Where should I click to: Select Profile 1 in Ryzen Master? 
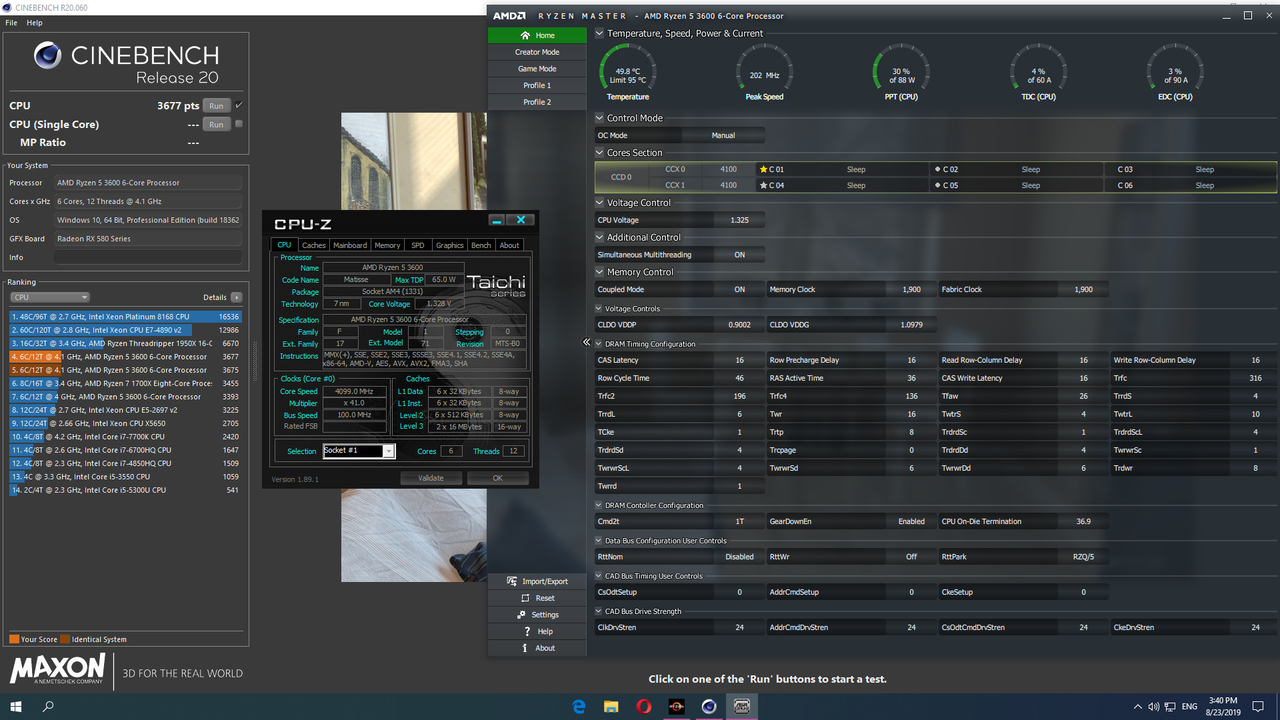coord(537,85)
